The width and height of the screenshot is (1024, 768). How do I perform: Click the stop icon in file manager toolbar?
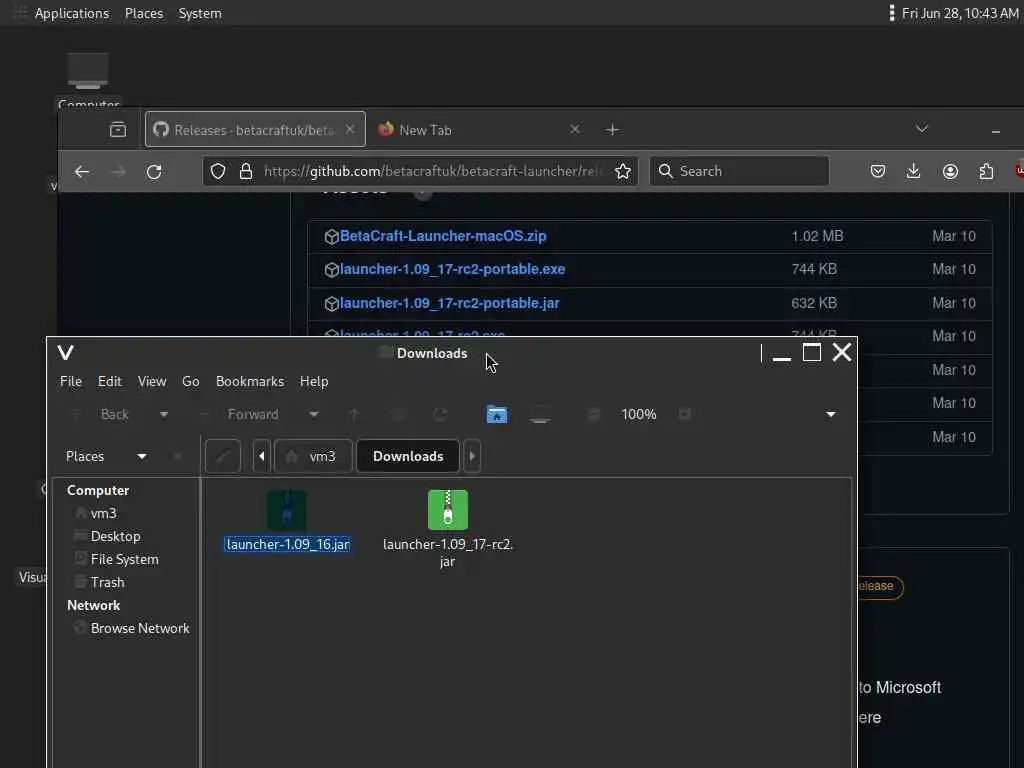tap(397, 415)
